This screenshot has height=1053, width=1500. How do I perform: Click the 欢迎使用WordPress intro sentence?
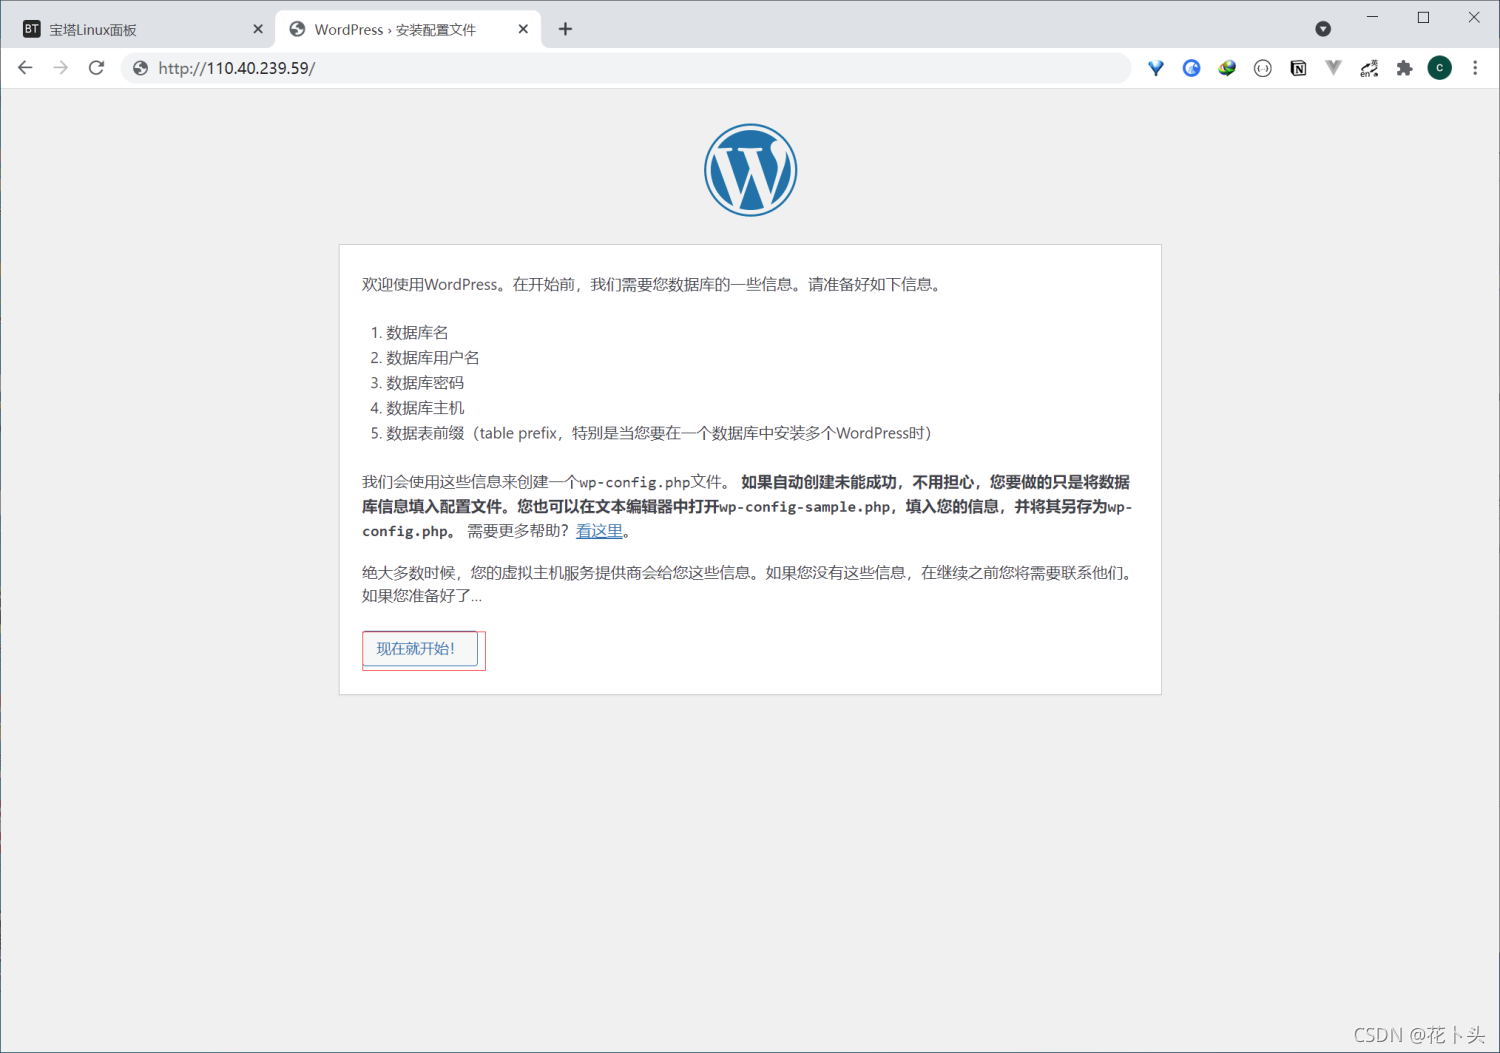click(653, 284)
